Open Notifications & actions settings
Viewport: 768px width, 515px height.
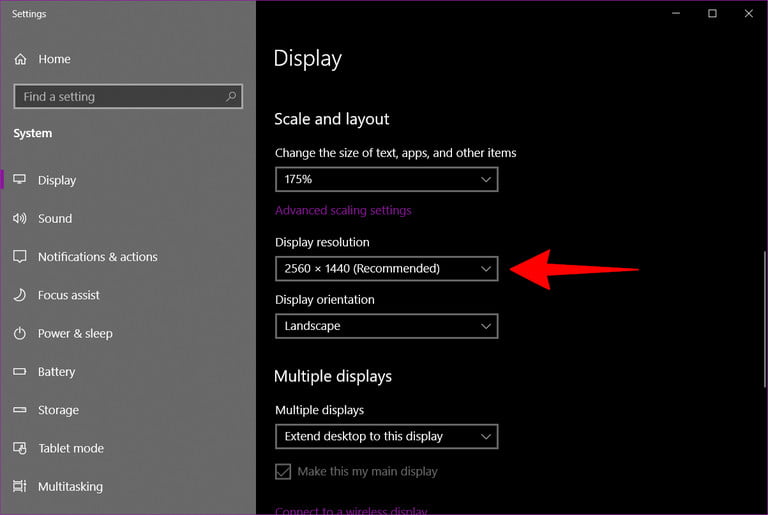[128, 256]
